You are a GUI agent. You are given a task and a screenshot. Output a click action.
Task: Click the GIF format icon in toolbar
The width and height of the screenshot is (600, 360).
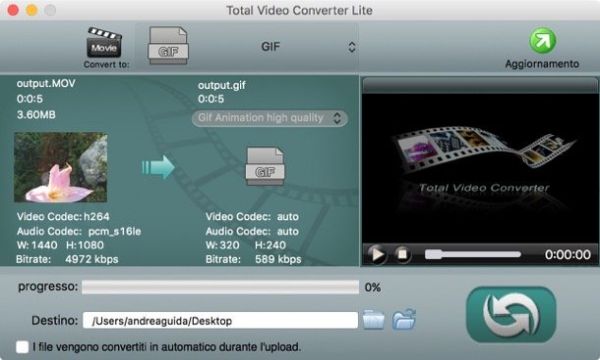(x=168, y=45)
